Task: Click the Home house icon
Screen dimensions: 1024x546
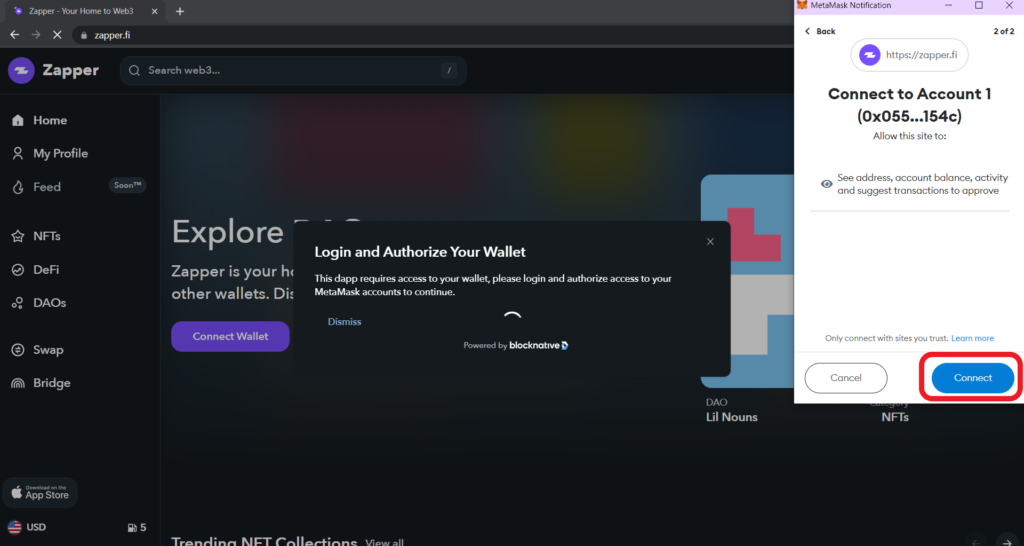Action: click(x=18, y=120)
